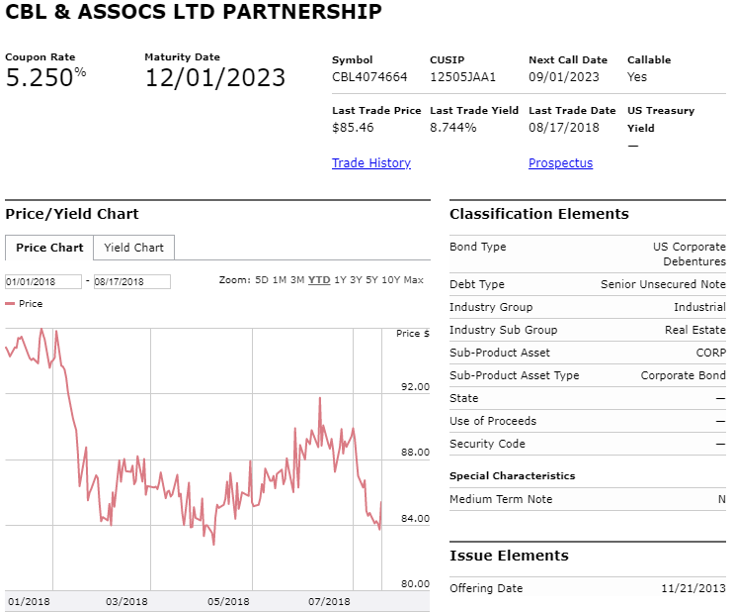The image size is (734, 612).
Task: Set chart zoom to 5D
Action: point(262,280)
